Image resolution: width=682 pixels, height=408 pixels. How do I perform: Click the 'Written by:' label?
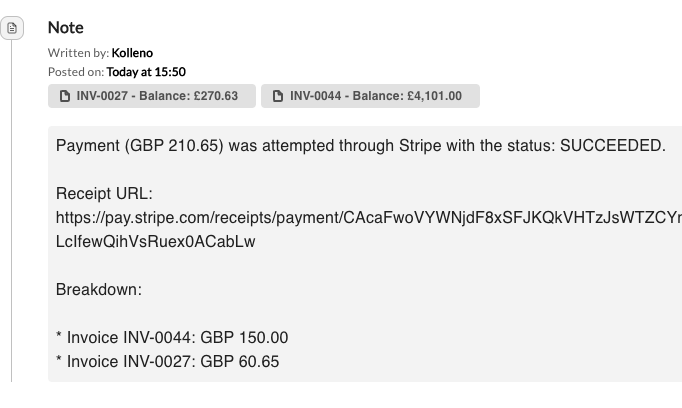click(x=78, y=53)
